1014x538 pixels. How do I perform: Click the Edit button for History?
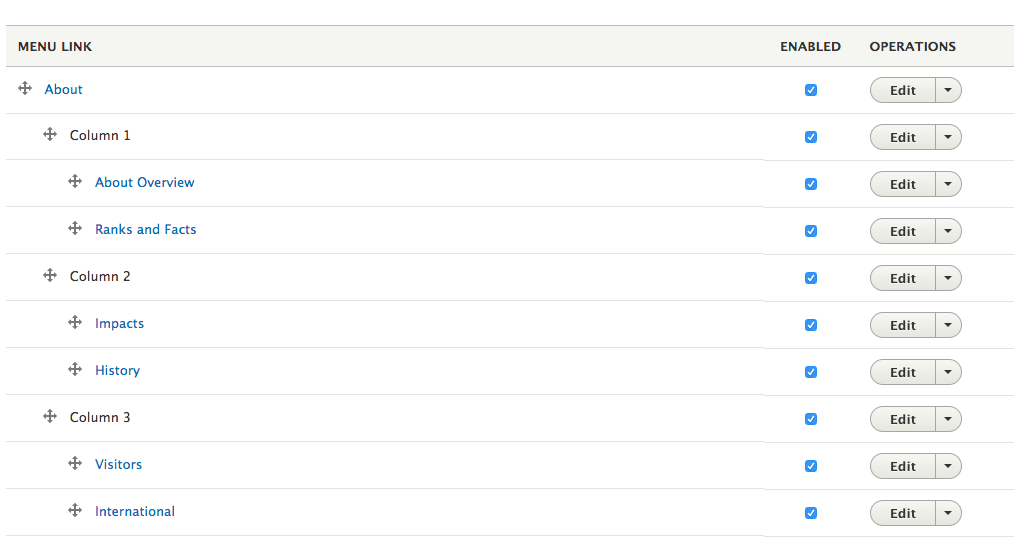(902, 372)
